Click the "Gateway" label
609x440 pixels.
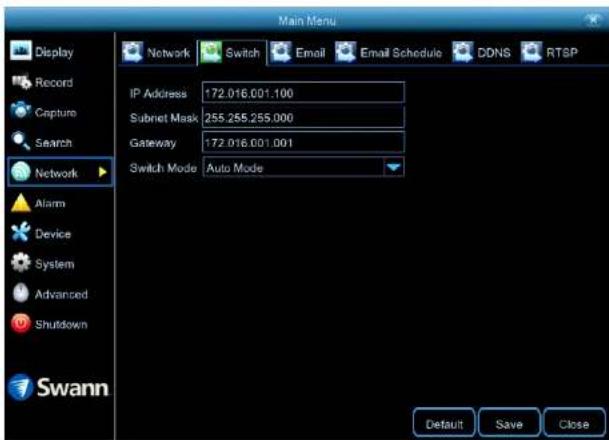tap(153, 143)
